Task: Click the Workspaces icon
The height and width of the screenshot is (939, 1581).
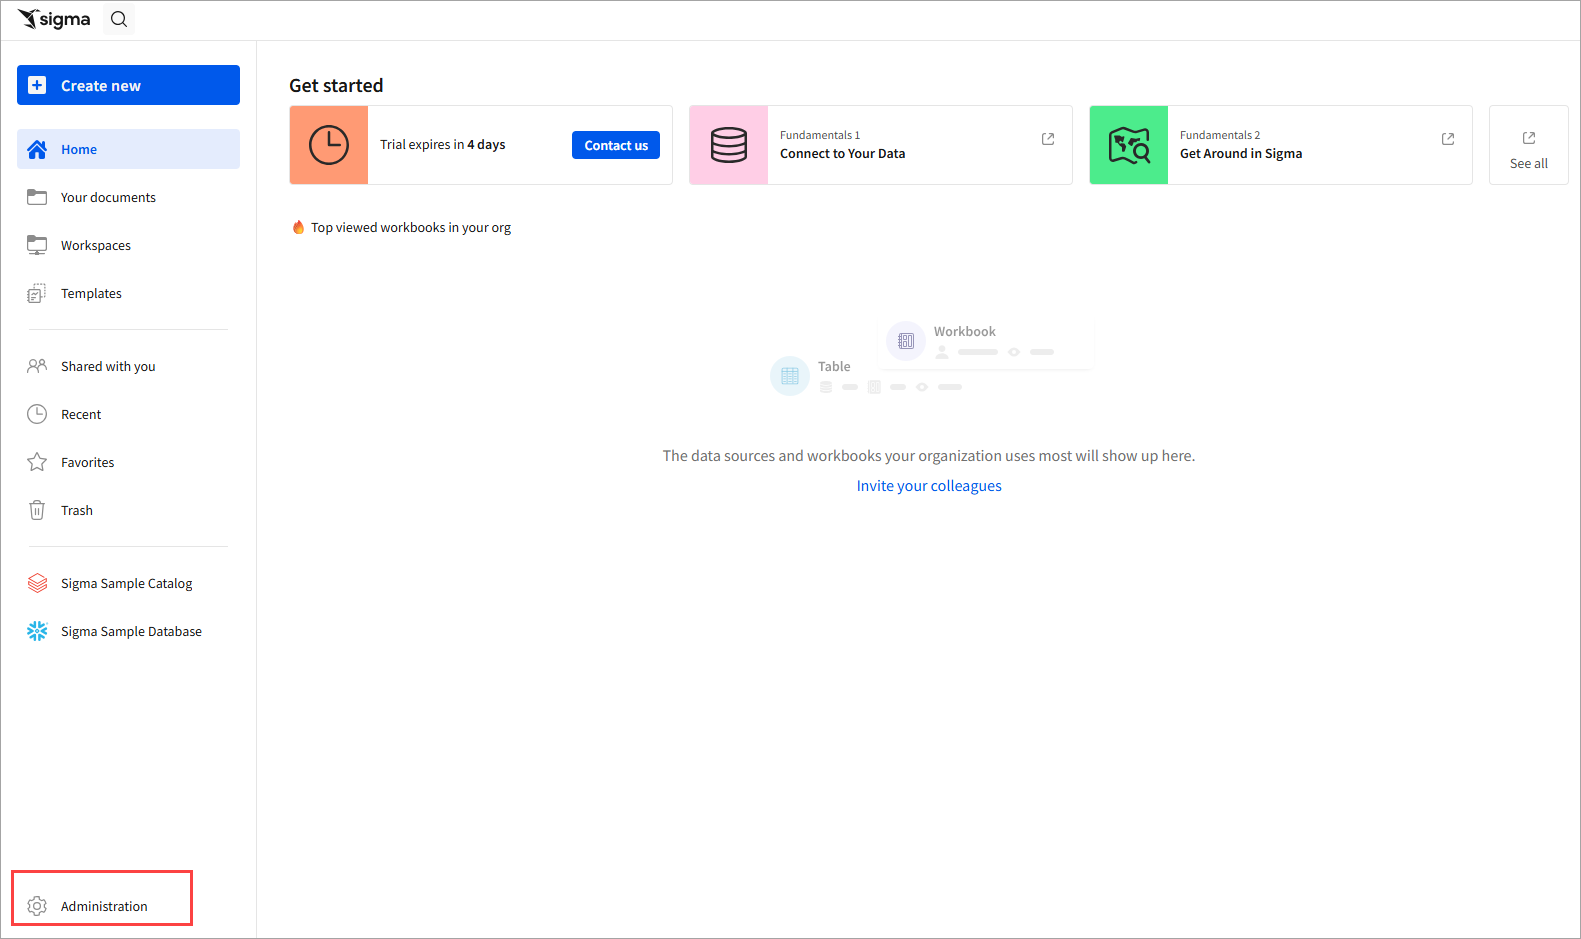Action: point(37,245)
